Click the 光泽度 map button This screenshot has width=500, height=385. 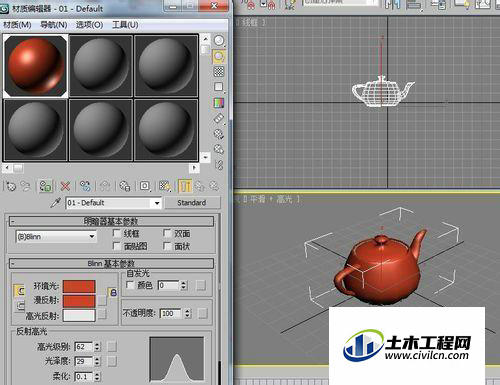coord(112,361)
